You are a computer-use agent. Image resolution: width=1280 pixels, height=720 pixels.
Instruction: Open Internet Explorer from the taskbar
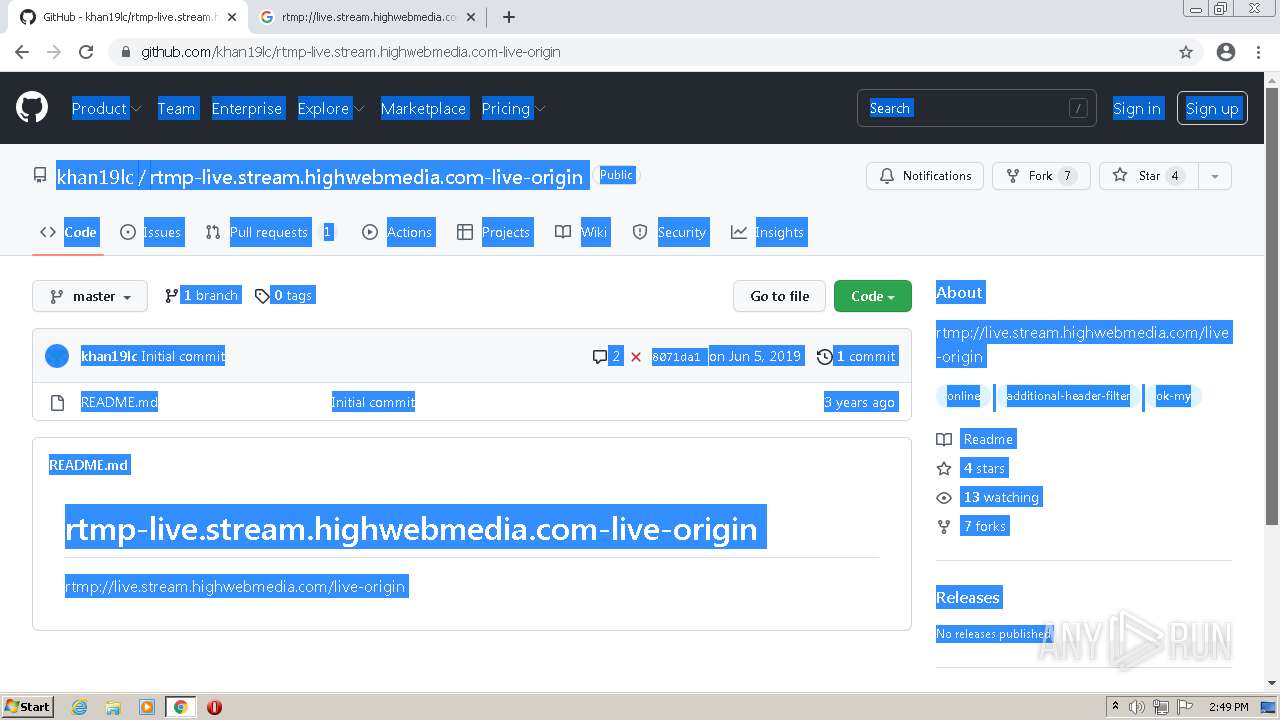(80, 707)
